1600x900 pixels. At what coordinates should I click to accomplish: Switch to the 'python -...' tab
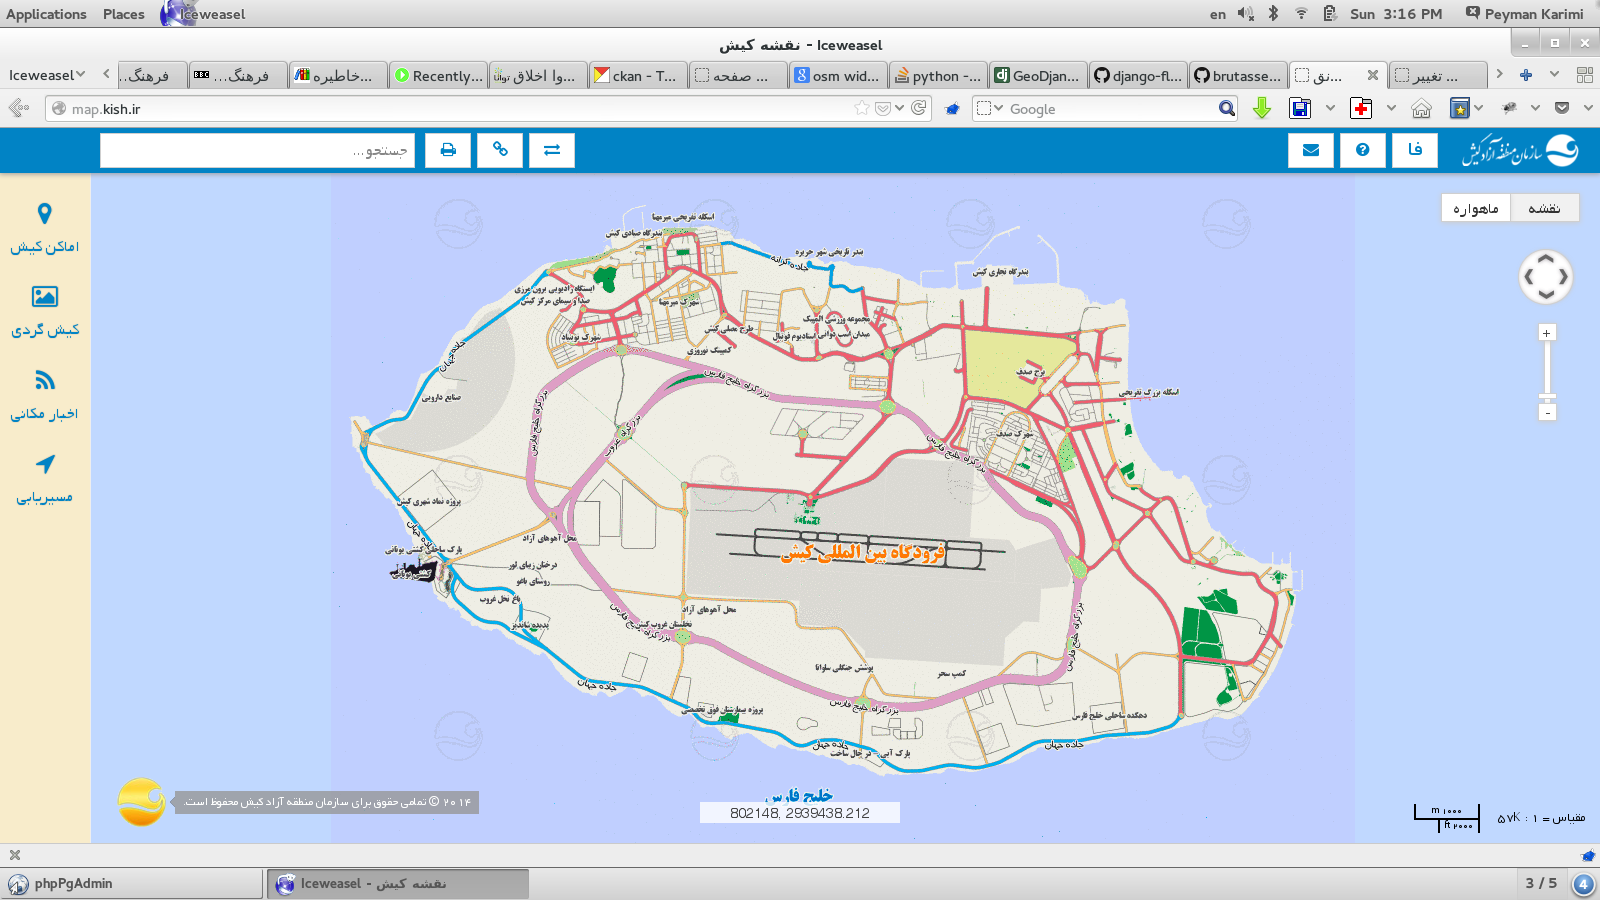(938, 75)
